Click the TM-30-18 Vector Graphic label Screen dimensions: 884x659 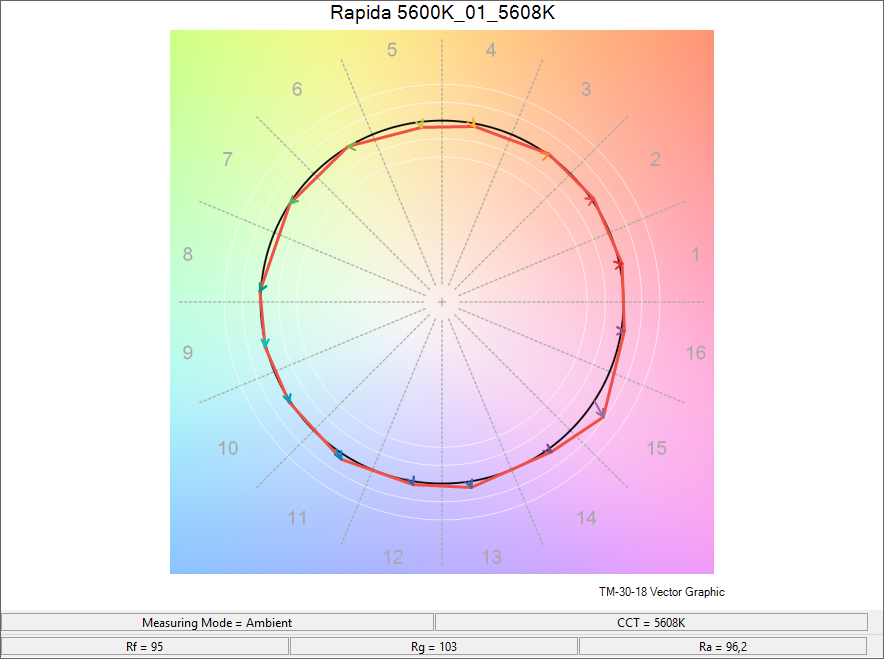(x=661, y=592)
